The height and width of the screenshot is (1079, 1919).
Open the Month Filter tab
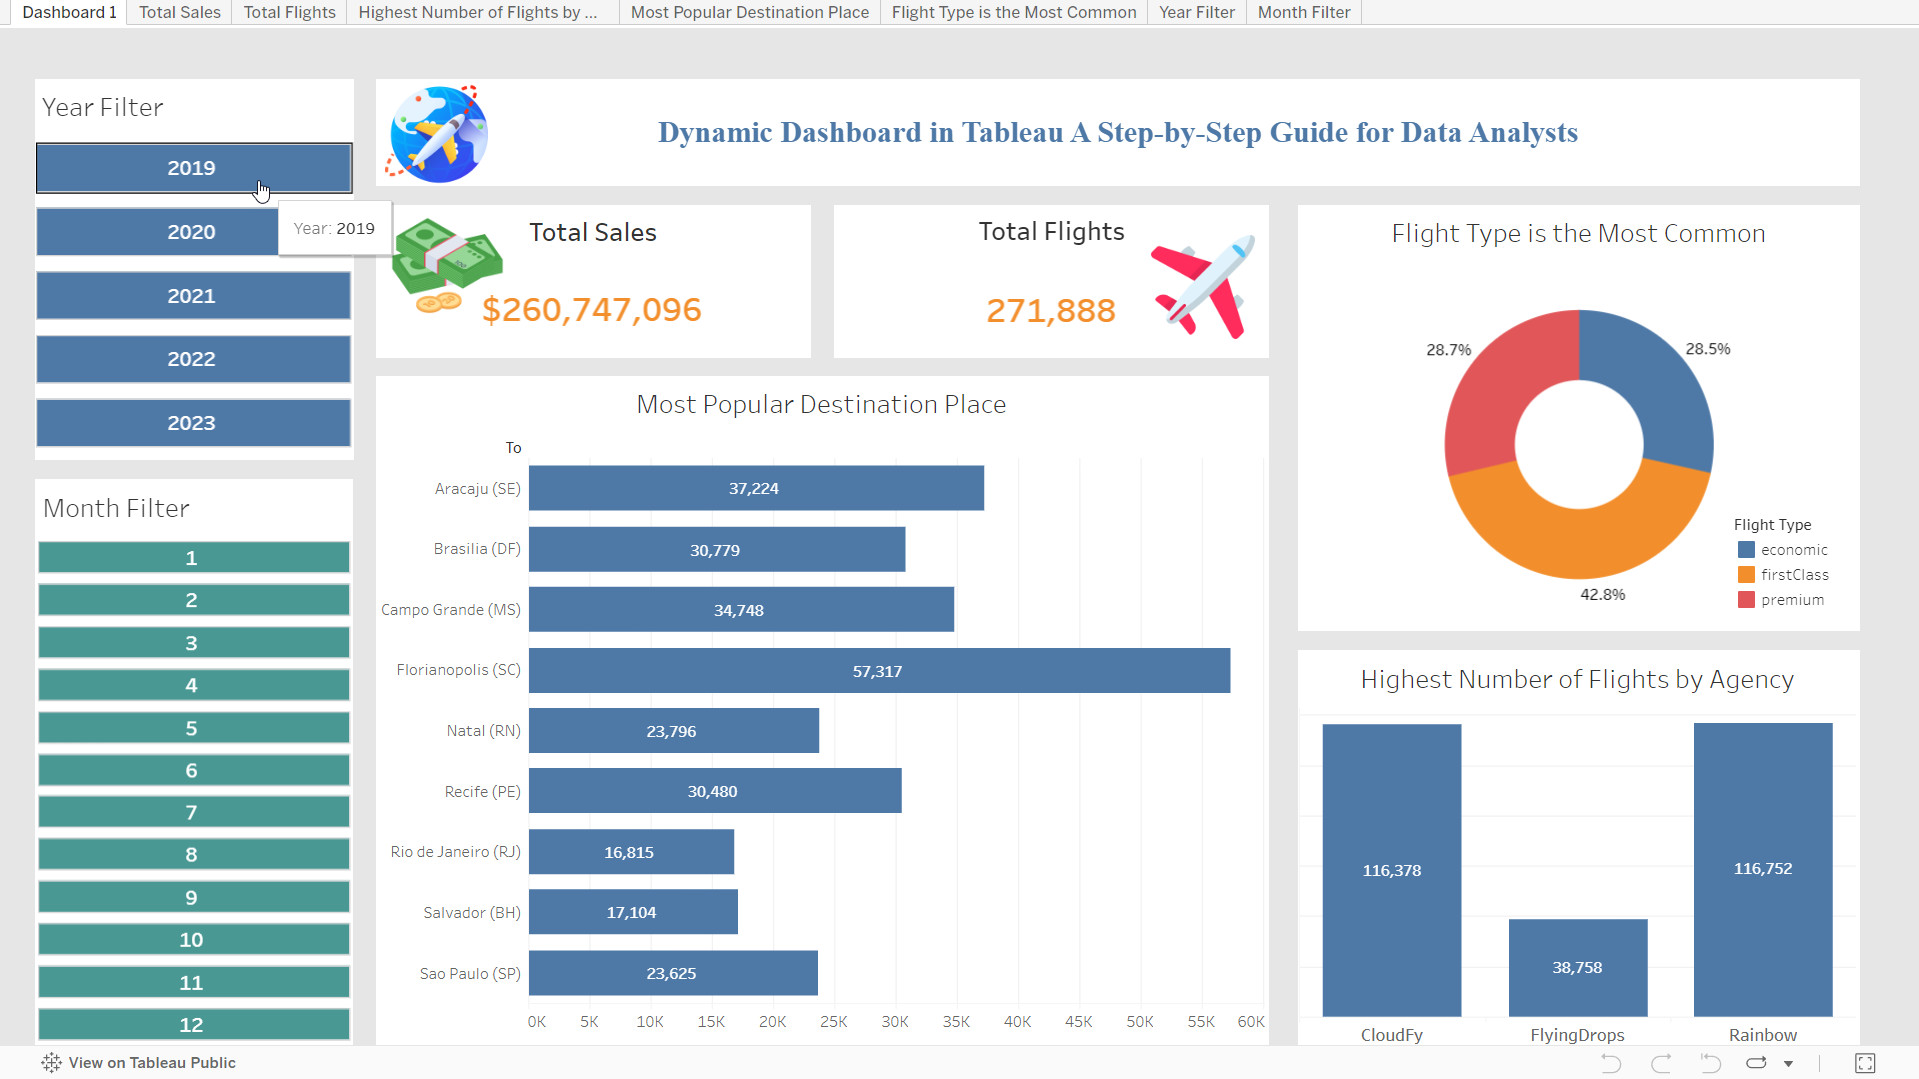[1303, 12]
